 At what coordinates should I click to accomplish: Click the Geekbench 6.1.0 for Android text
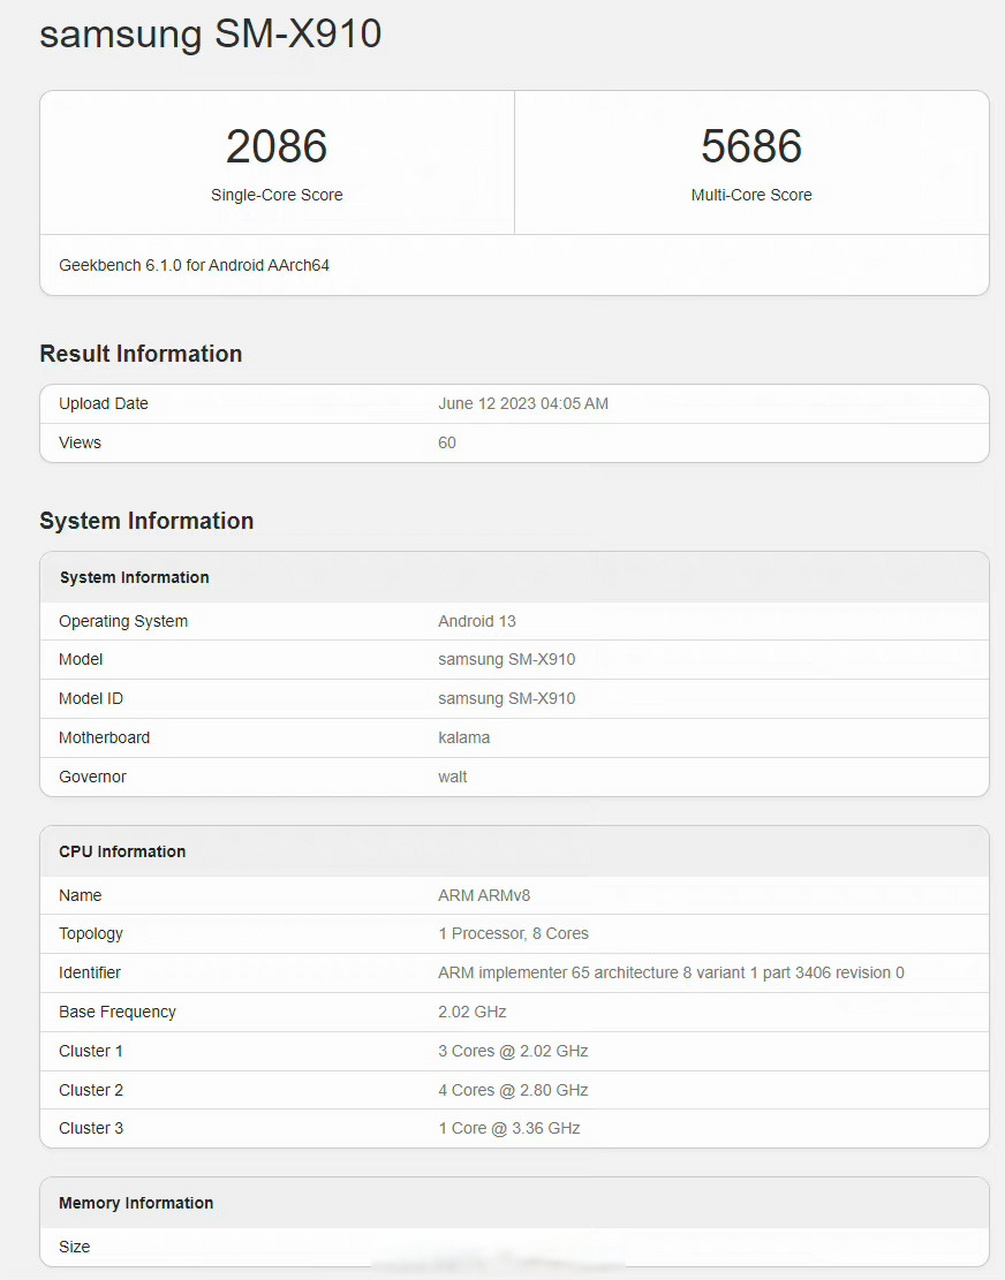pyautogui.click(x=193, y=265)
